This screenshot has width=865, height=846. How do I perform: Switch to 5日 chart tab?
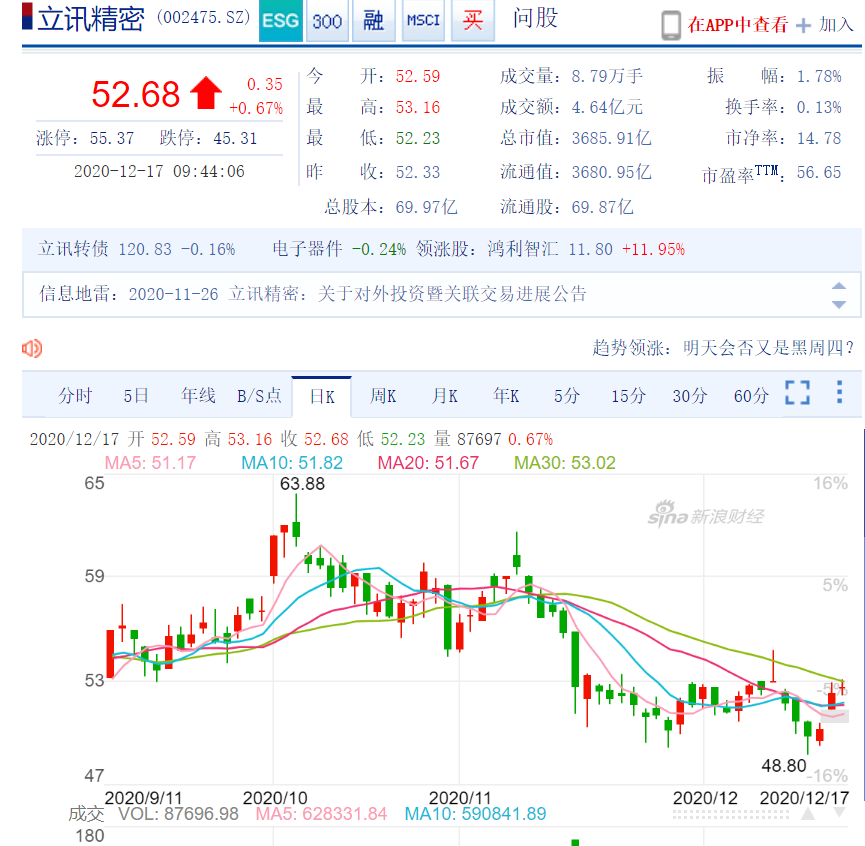(136, 396)
